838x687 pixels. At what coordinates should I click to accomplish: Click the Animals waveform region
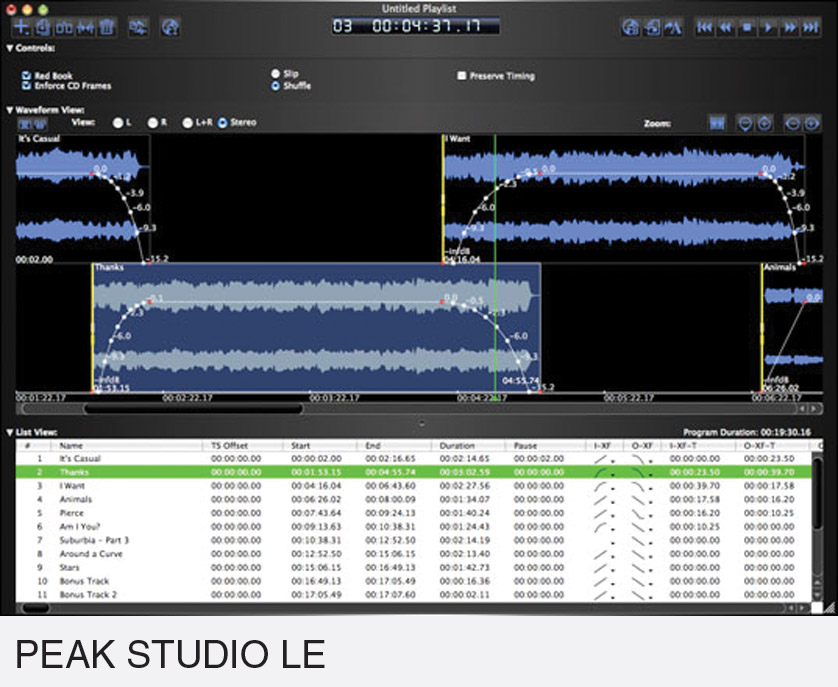tap(793, 328)
